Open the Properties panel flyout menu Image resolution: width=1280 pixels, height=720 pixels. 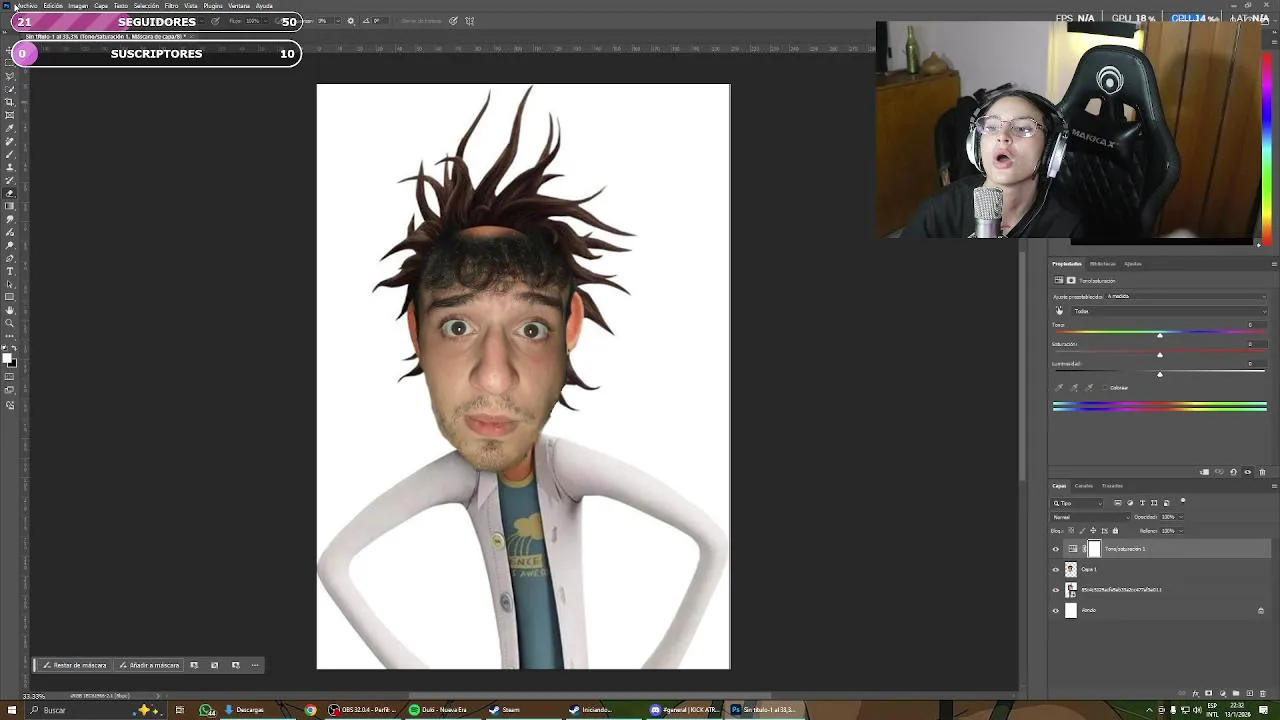[1274, 264]
